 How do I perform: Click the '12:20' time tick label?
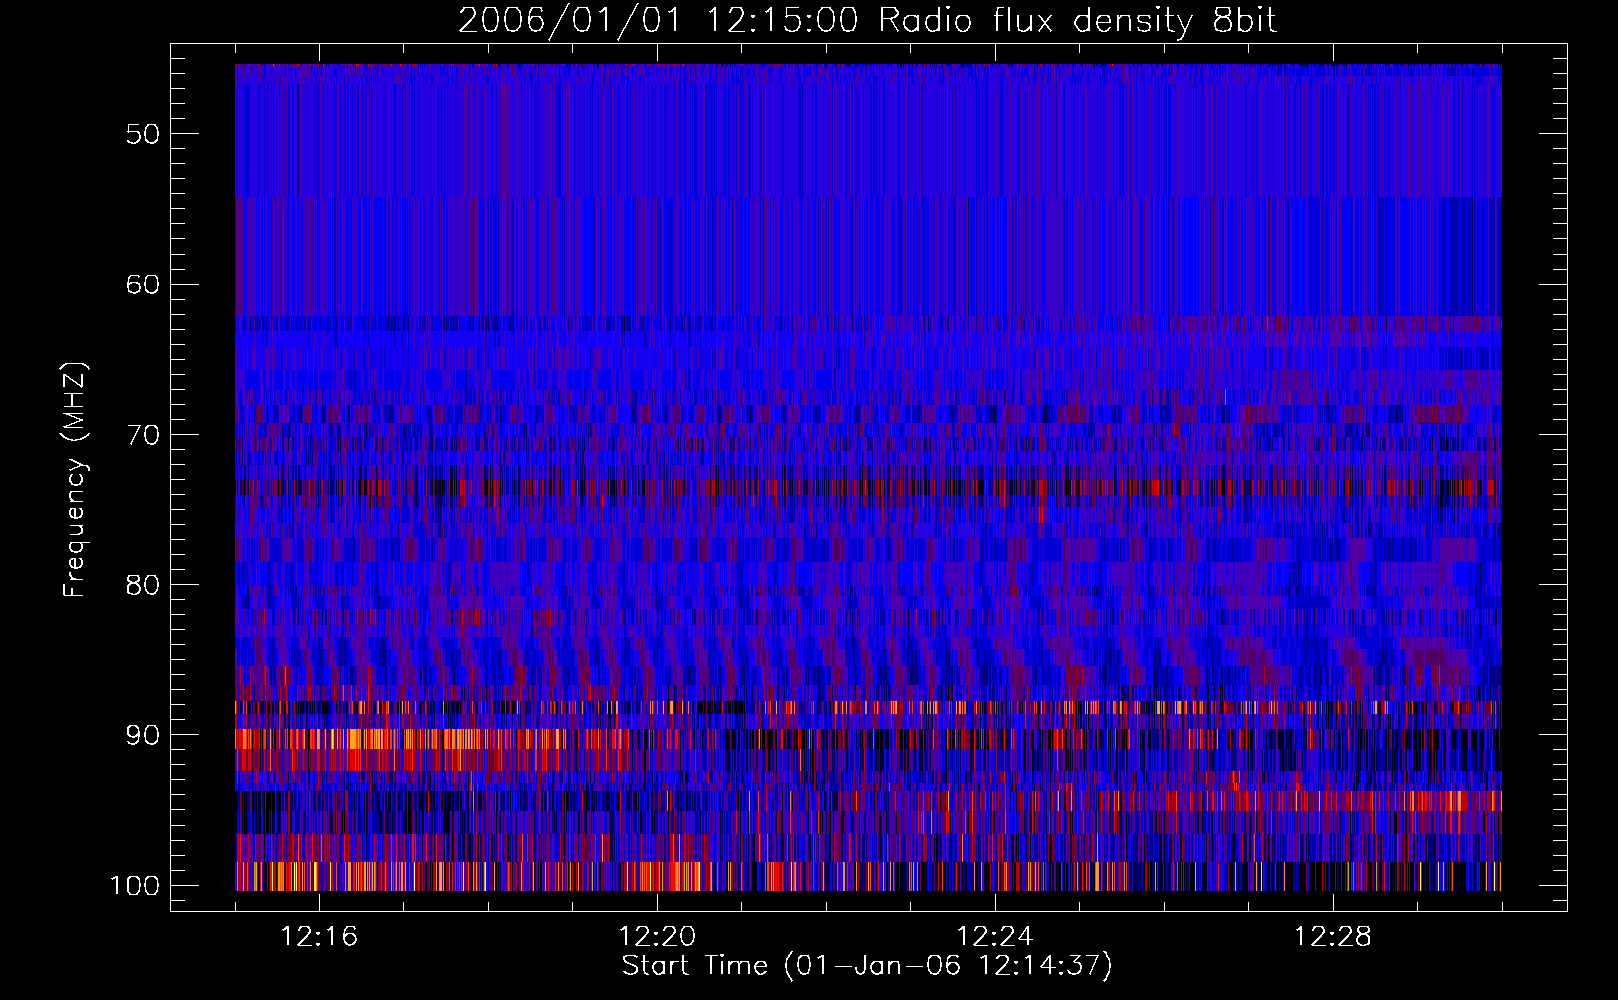[x=657, y=937]
